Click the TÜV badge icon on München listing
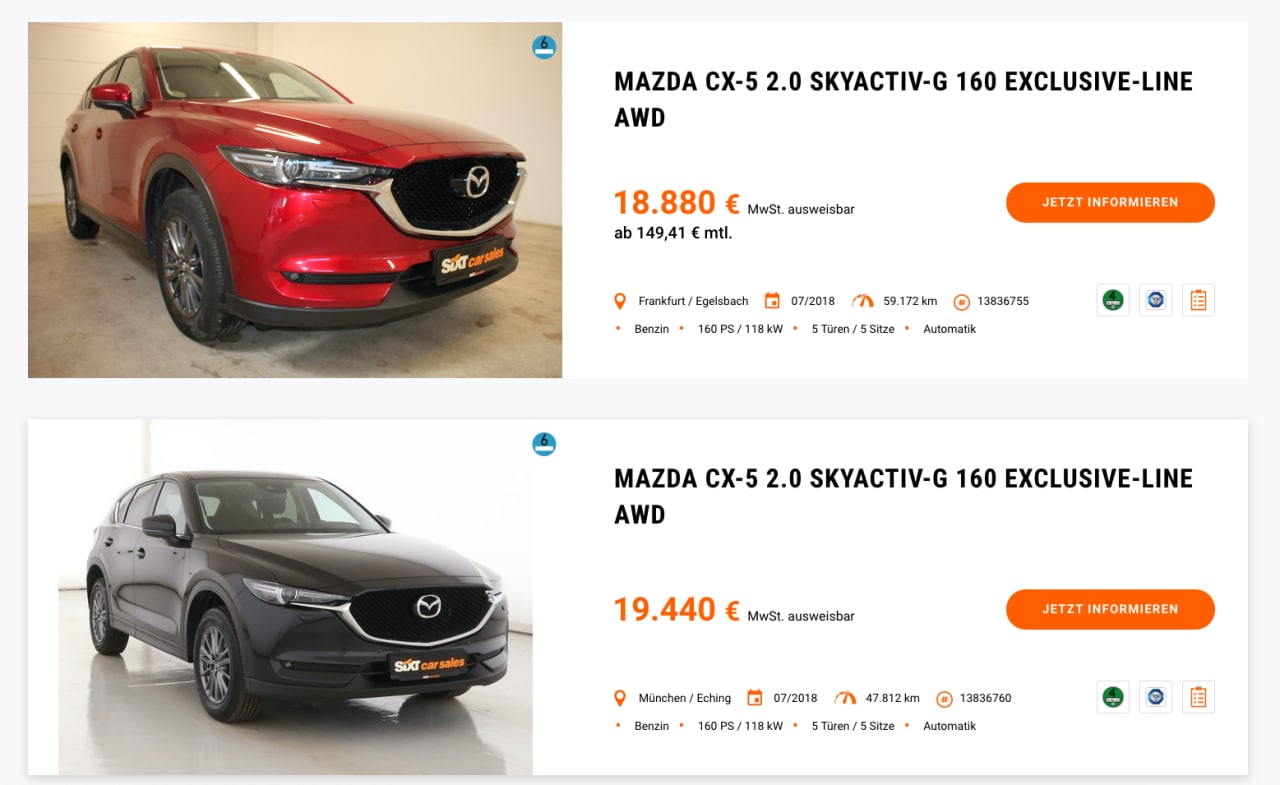 pos(1156,697)
